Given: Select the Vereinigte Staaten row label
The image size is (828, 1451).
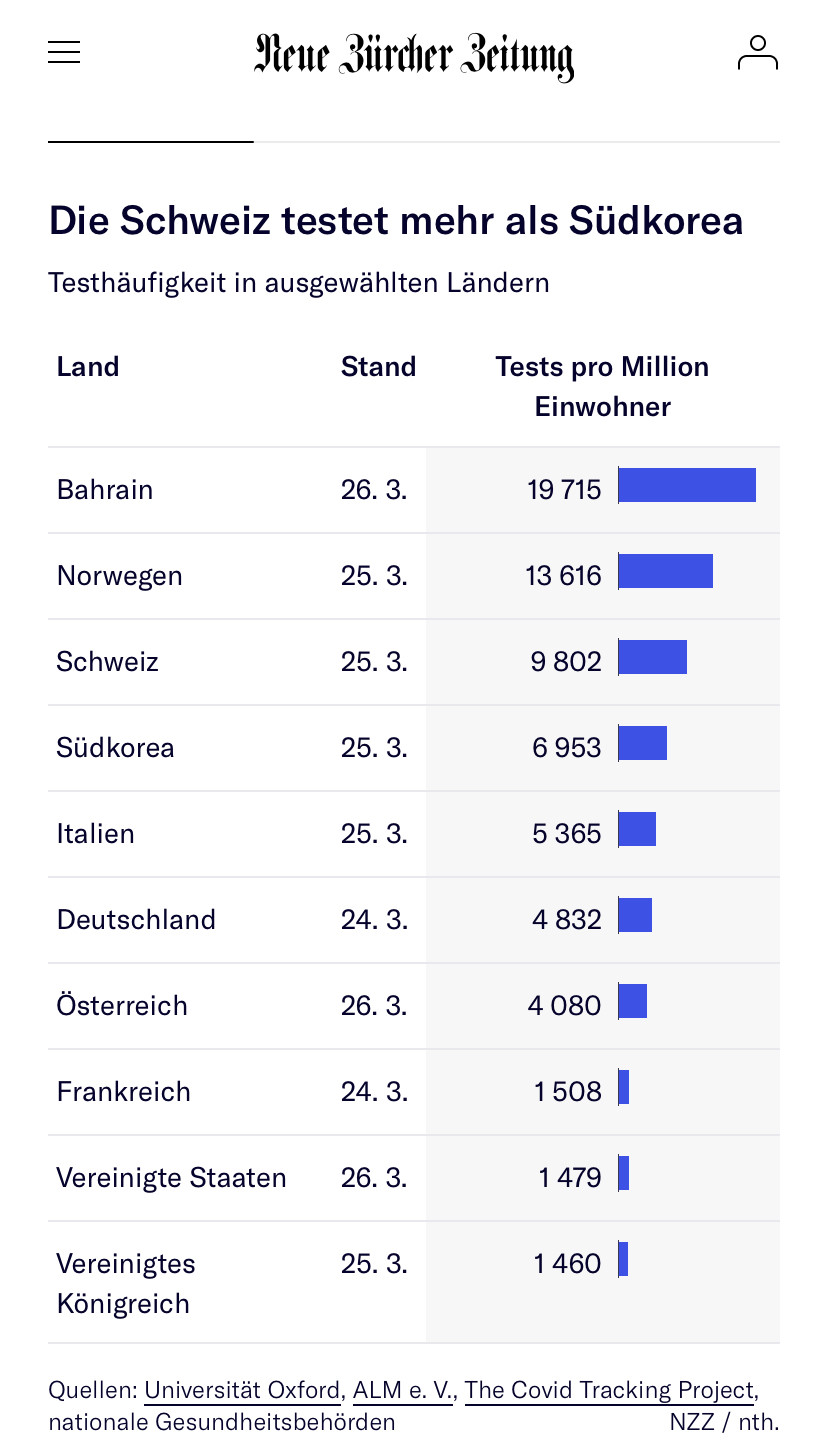Looking at the screenshot, I should coord(172,1178).
